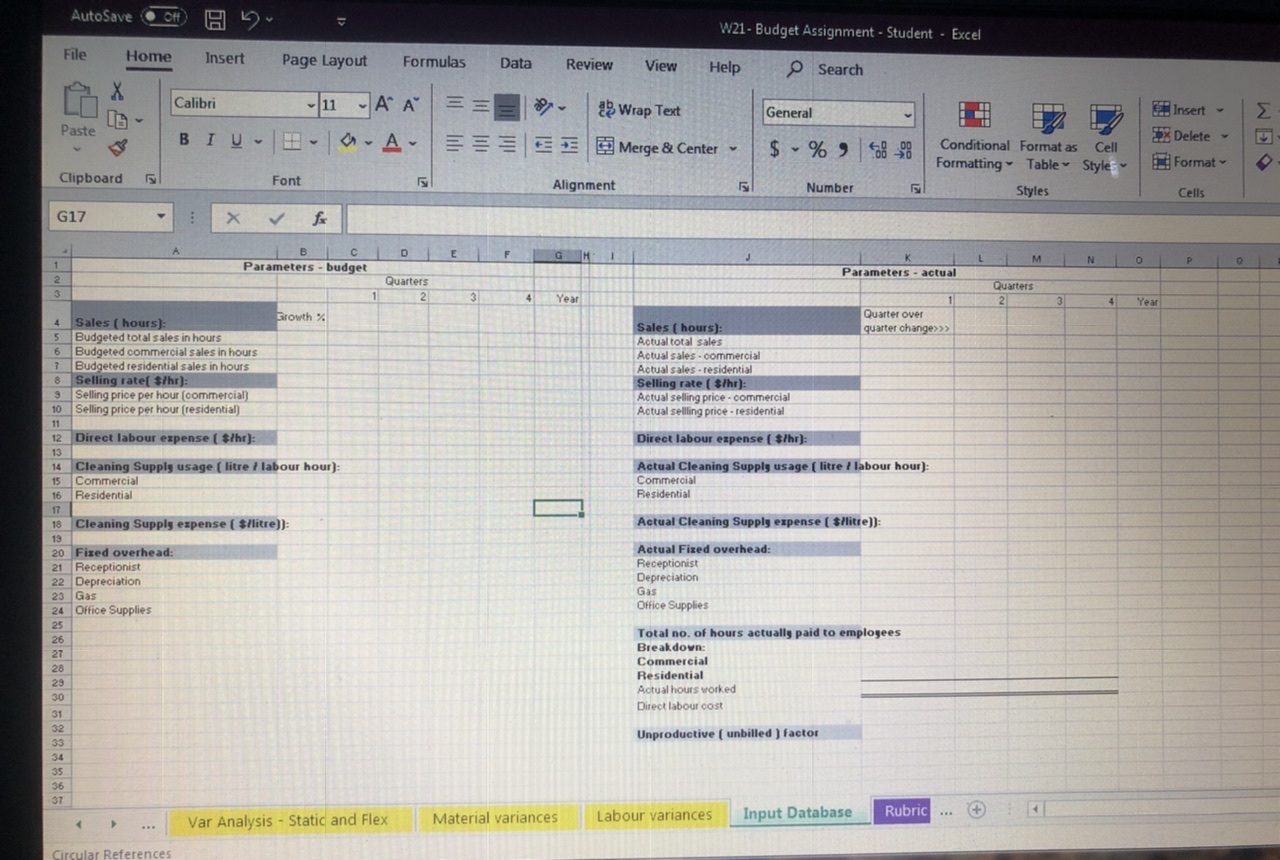Open Conditional Formatting options
1280x860 pixels.
[x=974, y=132]
